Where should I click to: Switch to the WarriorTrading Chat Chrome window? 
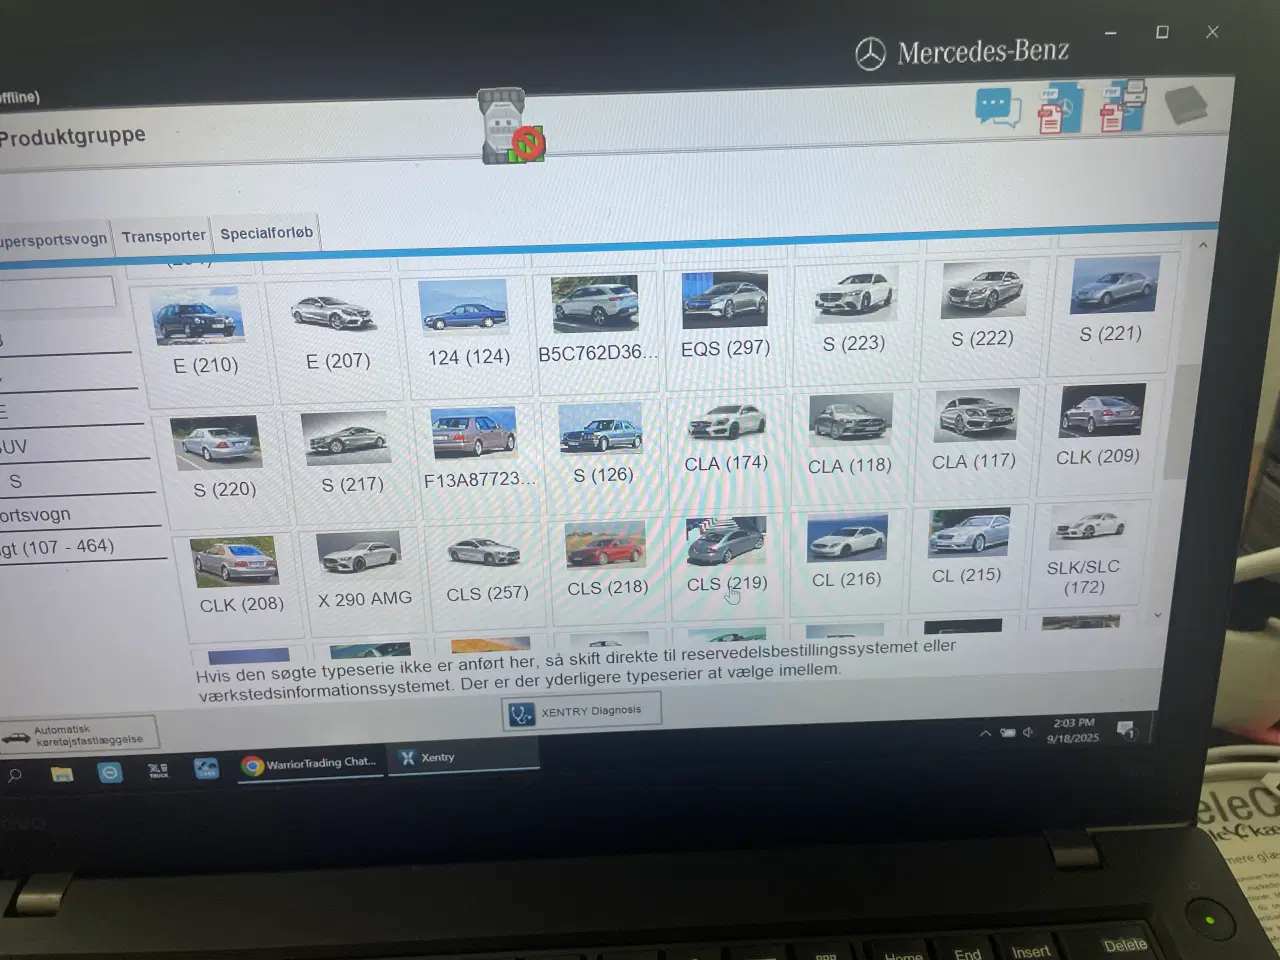coord(312,764)
